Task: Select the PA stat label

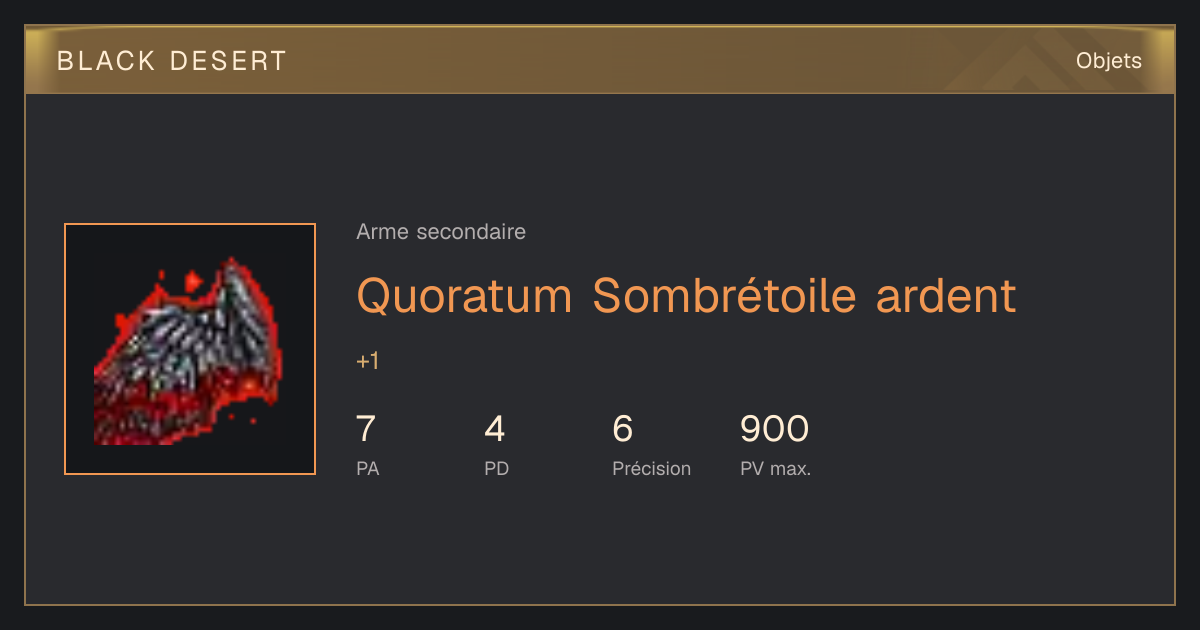Action: click(x=367, y=468)
